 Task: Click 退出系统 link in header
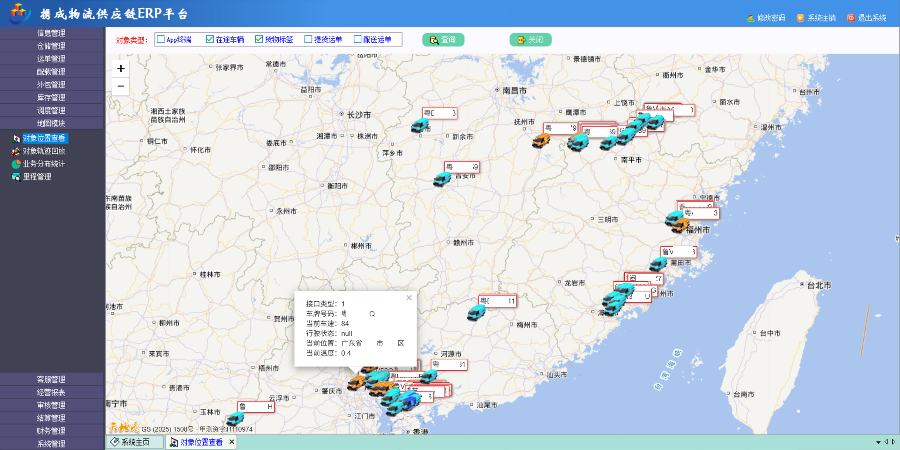point(872,18)
